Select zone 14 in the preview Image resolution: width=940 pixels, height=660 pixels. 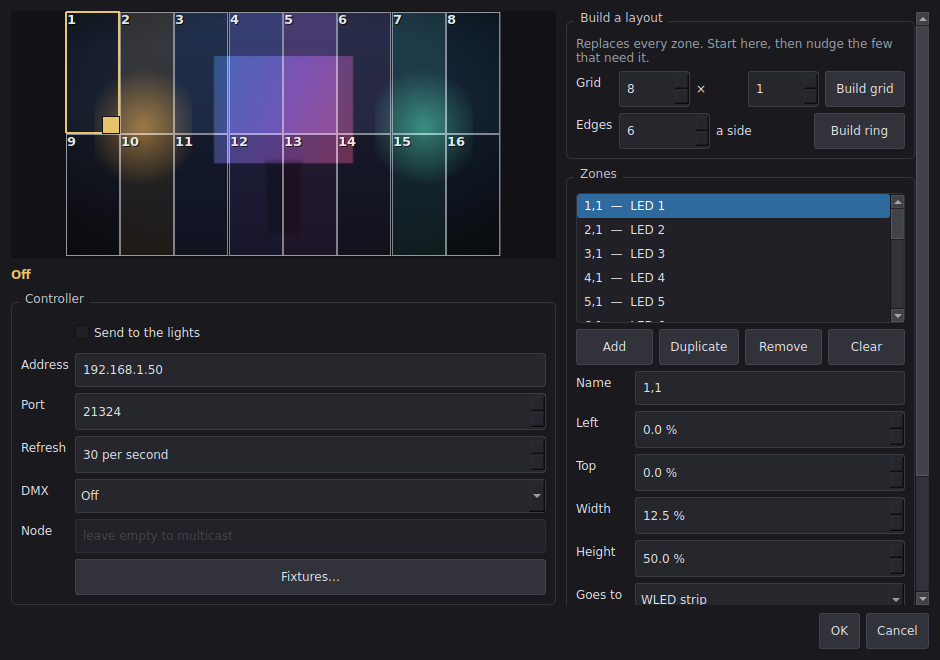(364, 195)
